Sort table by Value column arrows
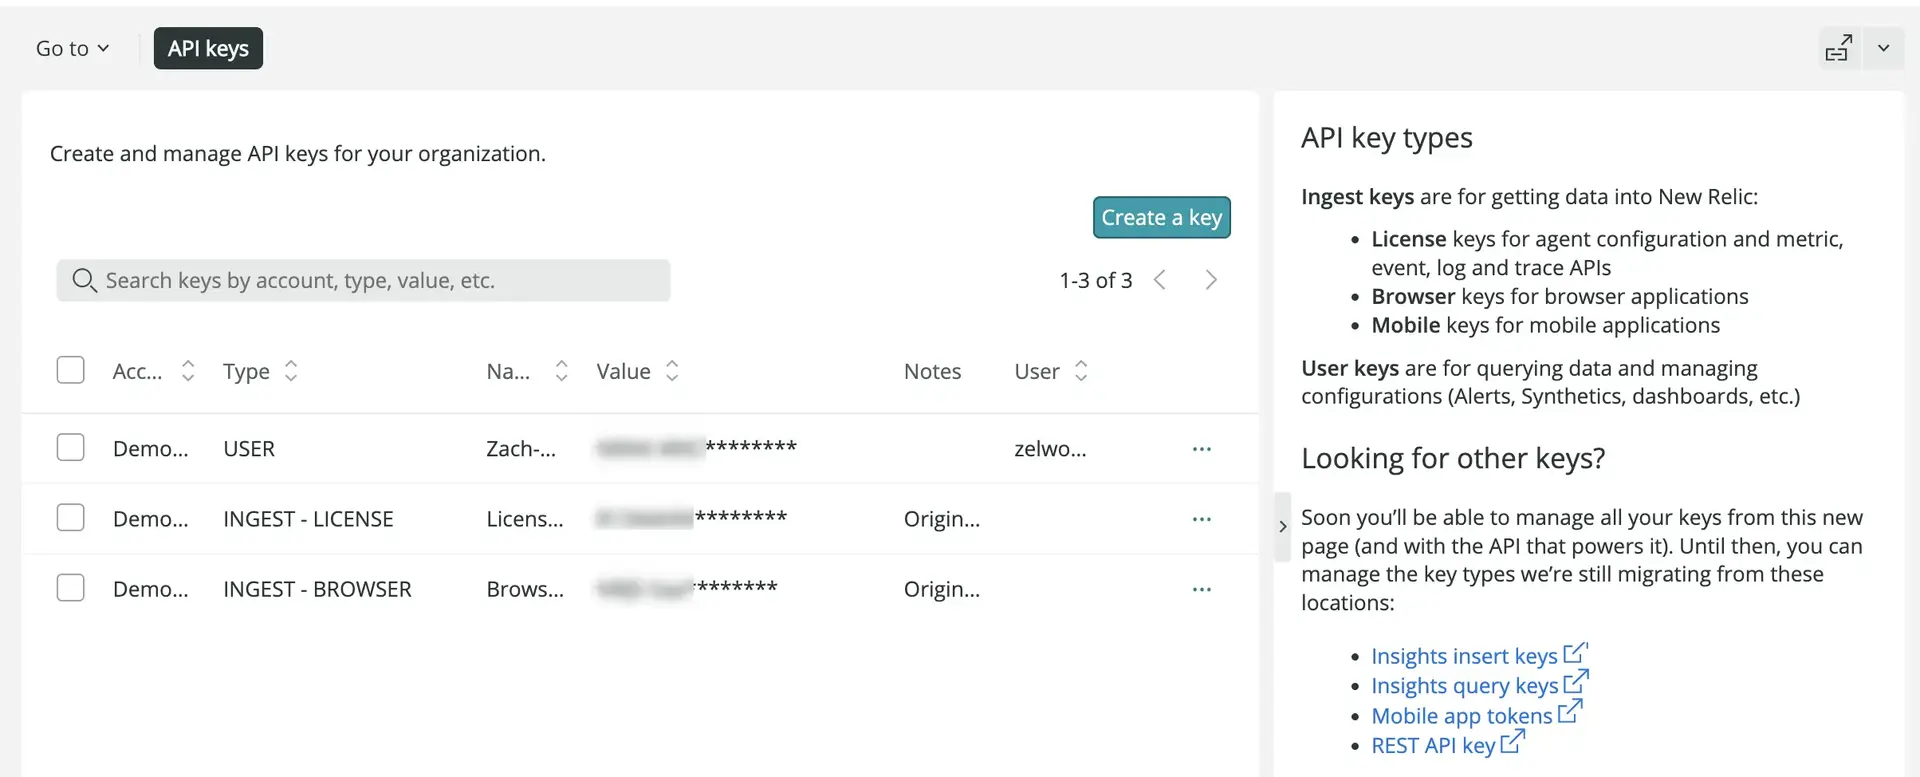 pyautogui.click(x=672, y=371)
